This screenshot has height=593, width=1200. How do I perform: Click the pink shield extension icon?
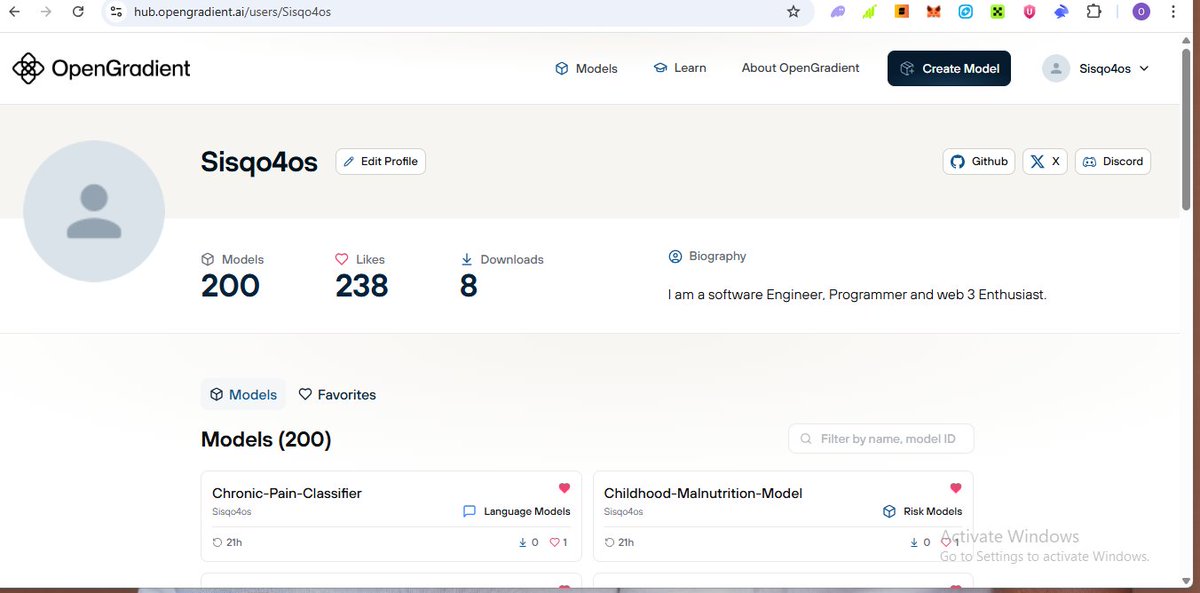pos(1029,12)
